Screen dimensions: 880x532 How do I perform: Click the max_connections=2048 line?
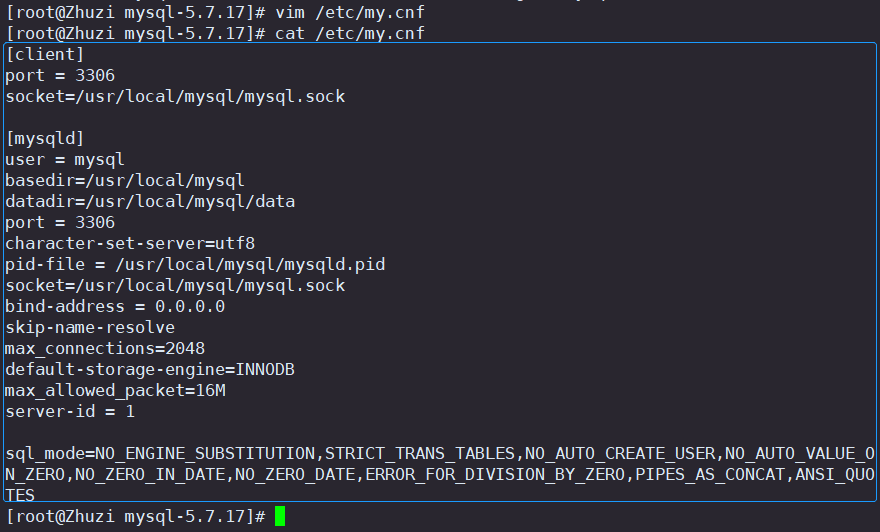tap(105, 349)
